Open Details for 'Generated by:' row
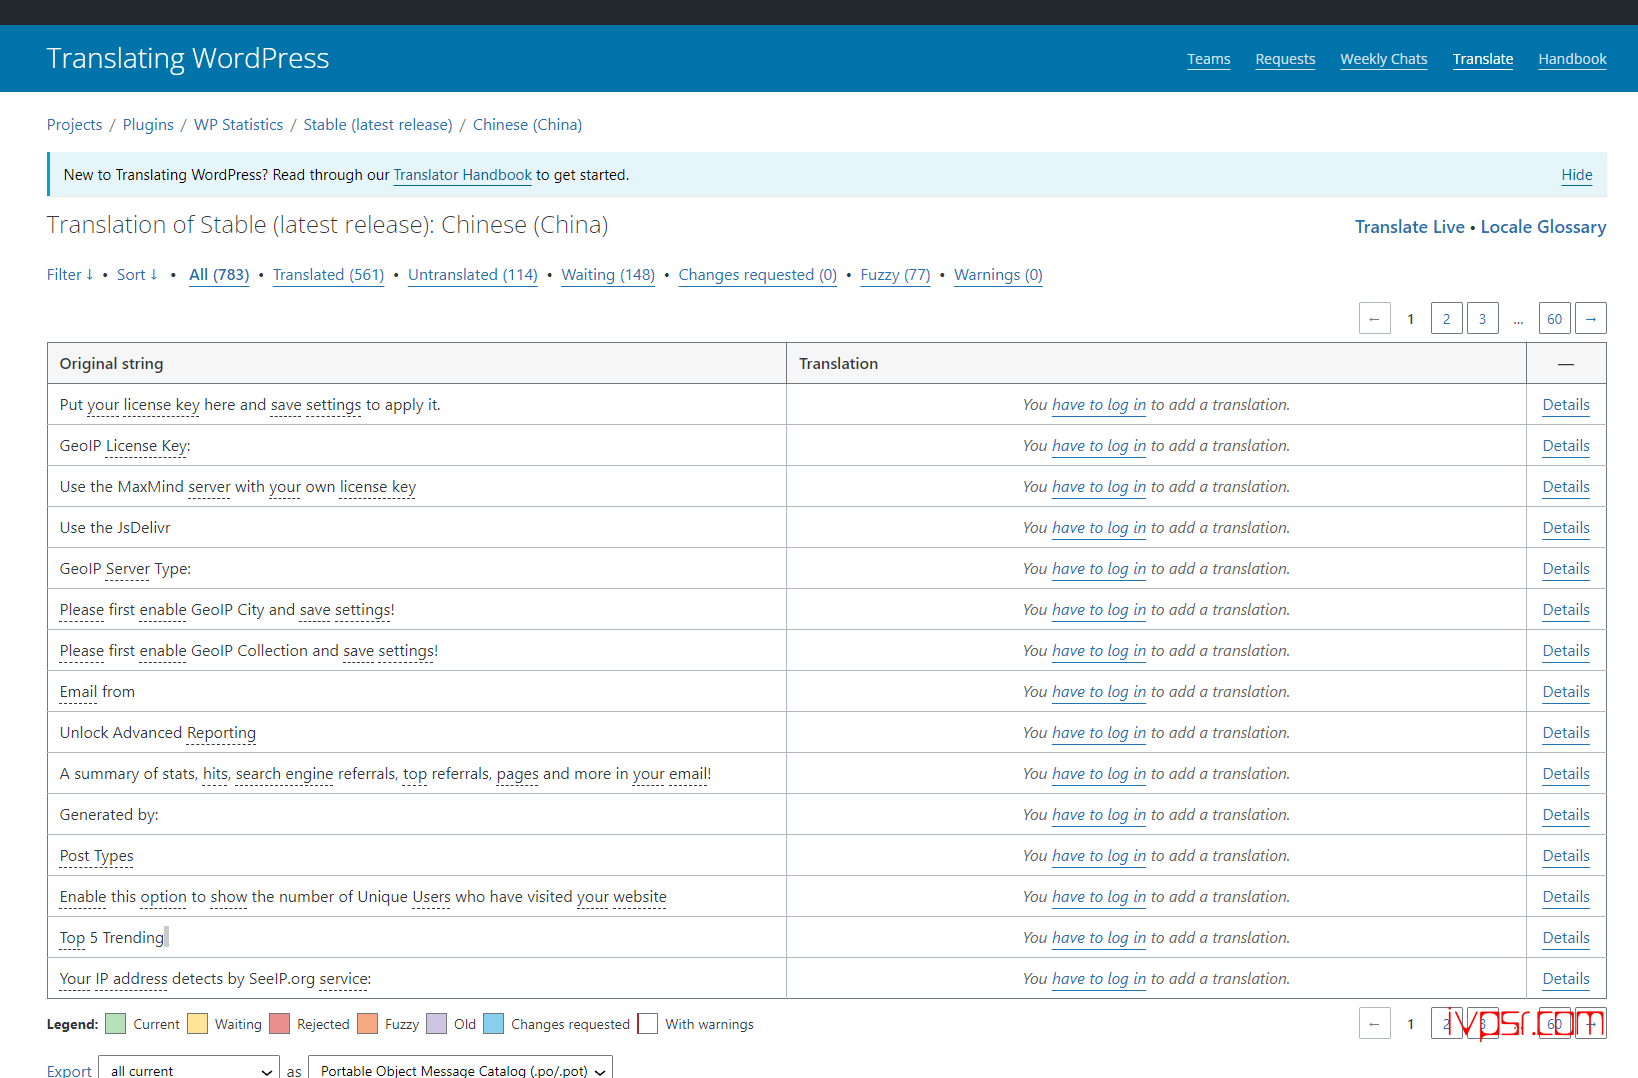This screenshot has width=1638, height=1078. point(1566,815)
